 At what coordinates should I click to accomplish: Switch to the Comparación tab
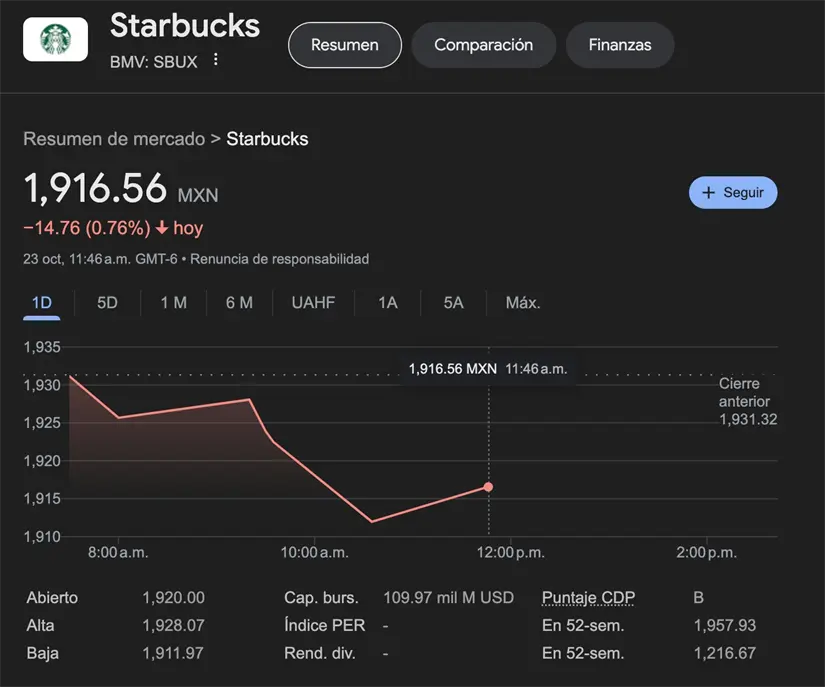pyautogui.click(x=483, y=45)
